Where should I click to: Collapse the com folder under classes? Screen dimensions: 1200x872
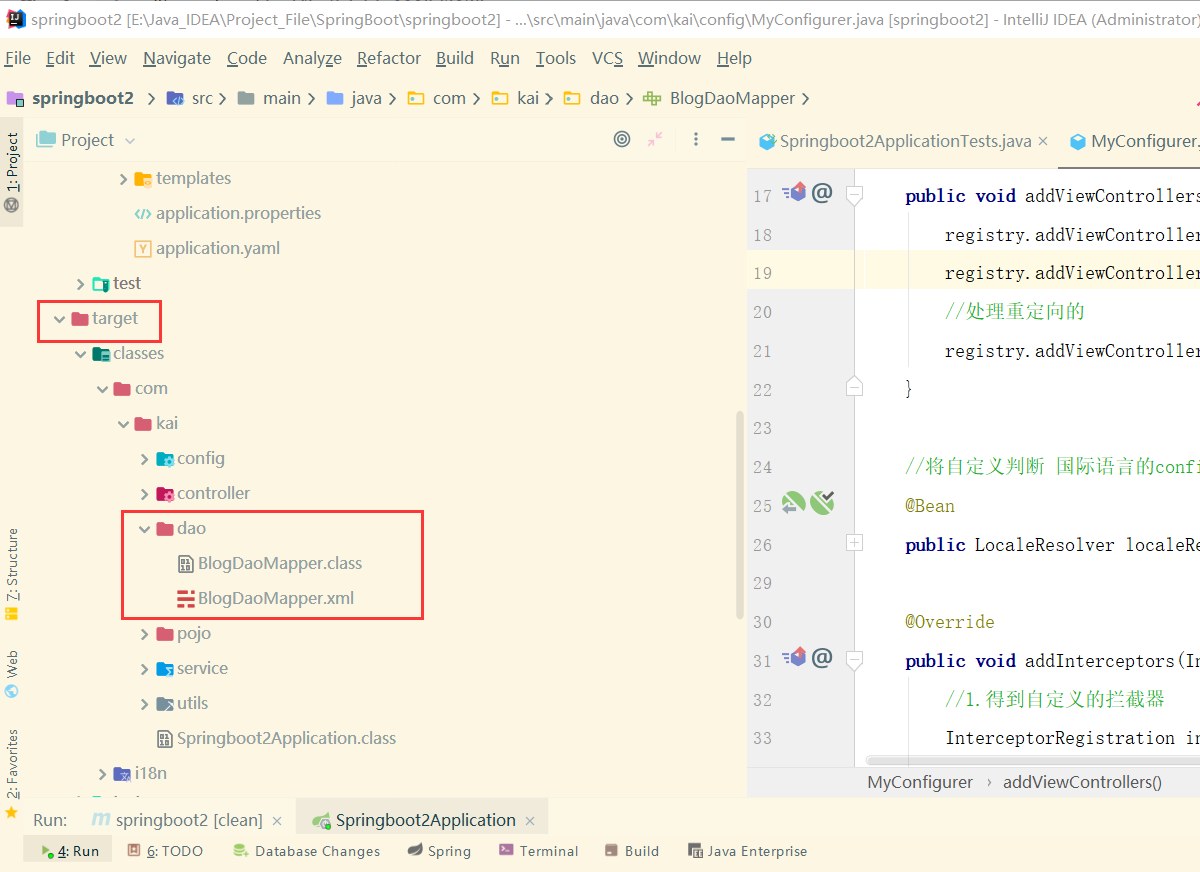tap(102, 389)
